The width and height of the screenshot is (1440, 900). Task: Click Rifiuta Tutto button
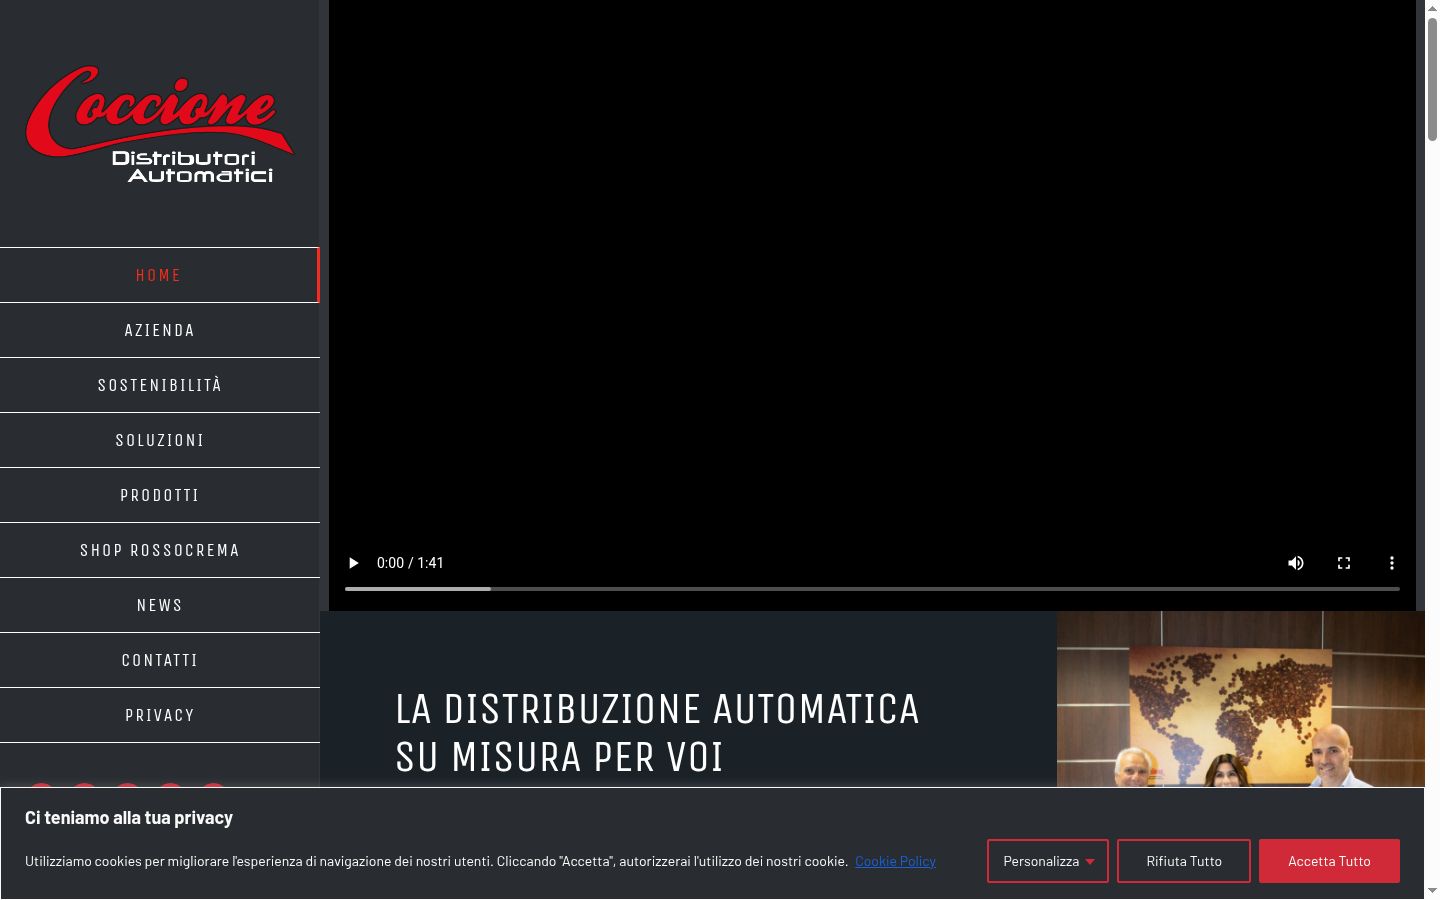pyautogui.click(x=1184, y=861)
